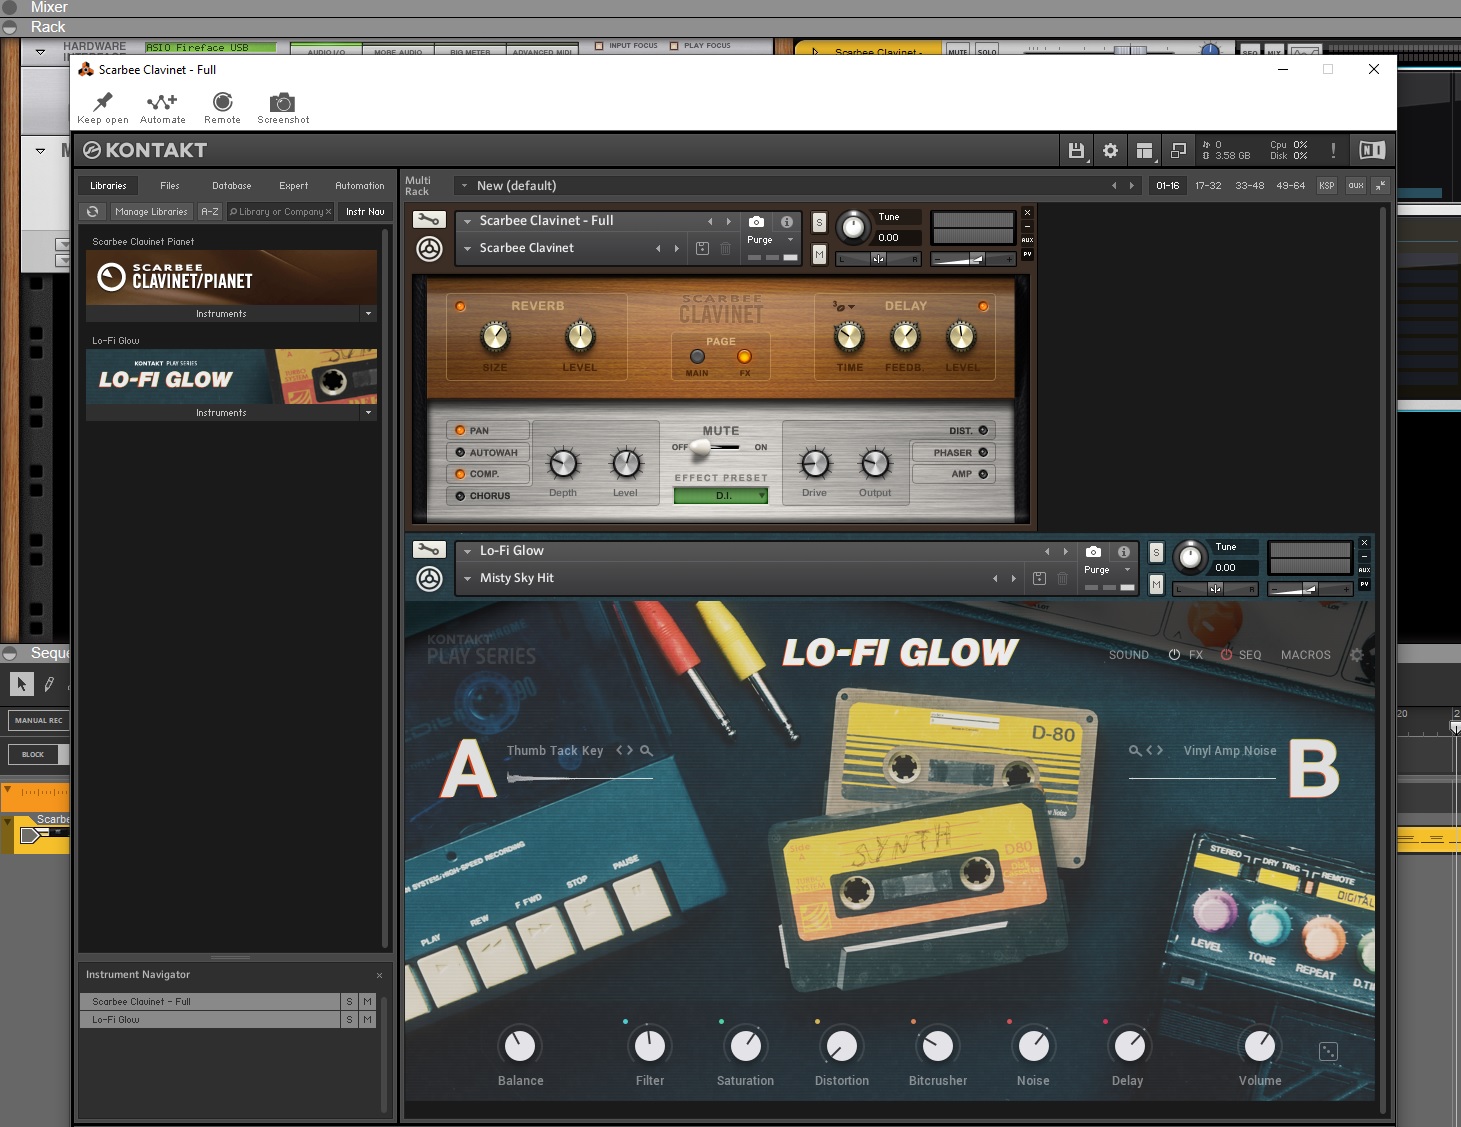The width and height of the screenshot is (1461, 1127).
Task: Click the Instr Nav button
Action: [x=365, y=212]
